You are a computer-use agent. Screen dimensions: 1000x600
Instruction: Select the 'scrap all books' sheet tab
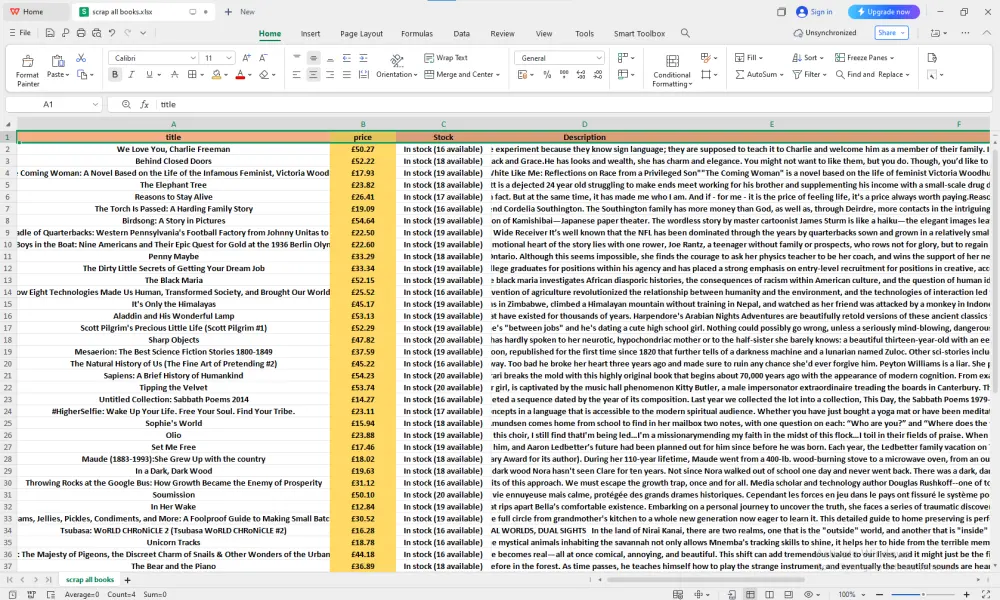click(90, 580)
